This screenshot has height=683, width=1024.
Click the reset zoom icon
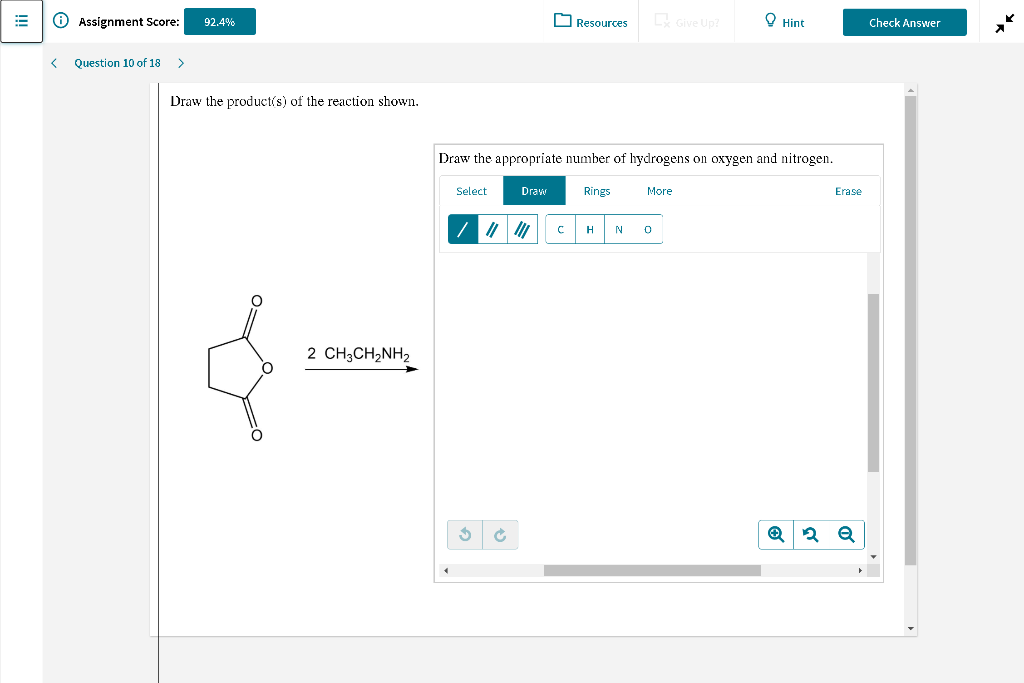coord(810,534)
